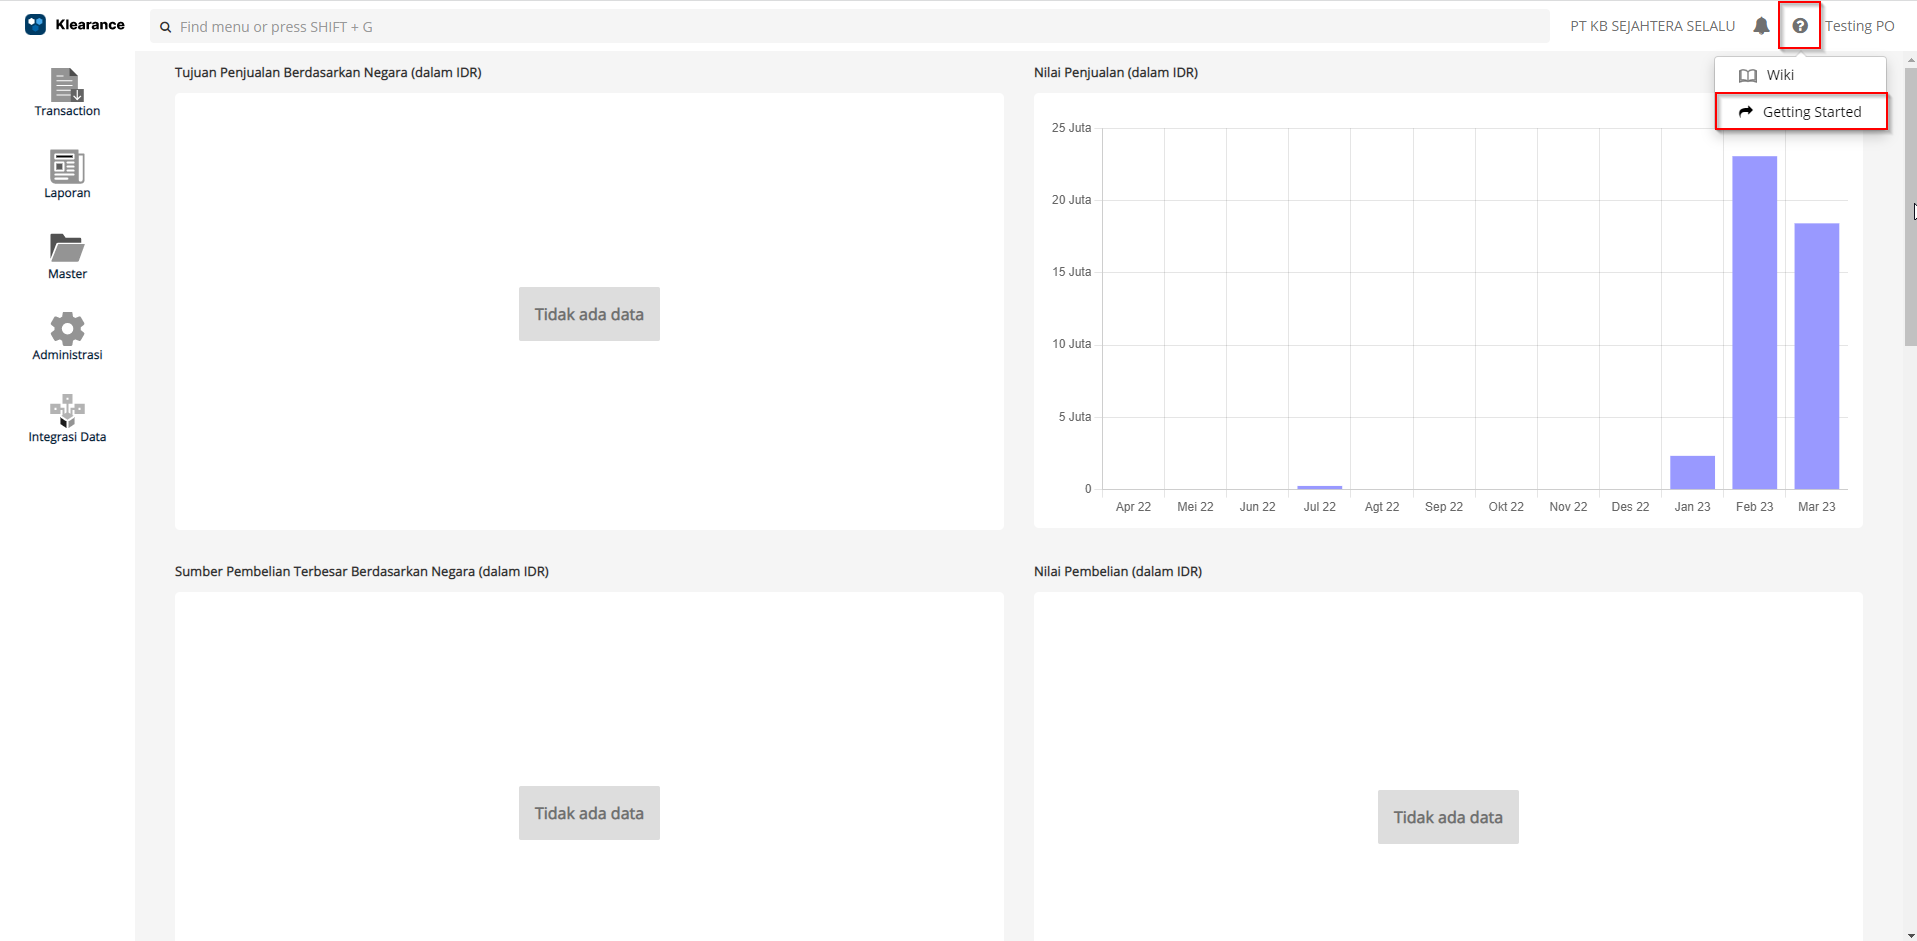This screenshot has height=941, width=1917.
Task: Open the Master folder icon
Action: coord(67,255)
